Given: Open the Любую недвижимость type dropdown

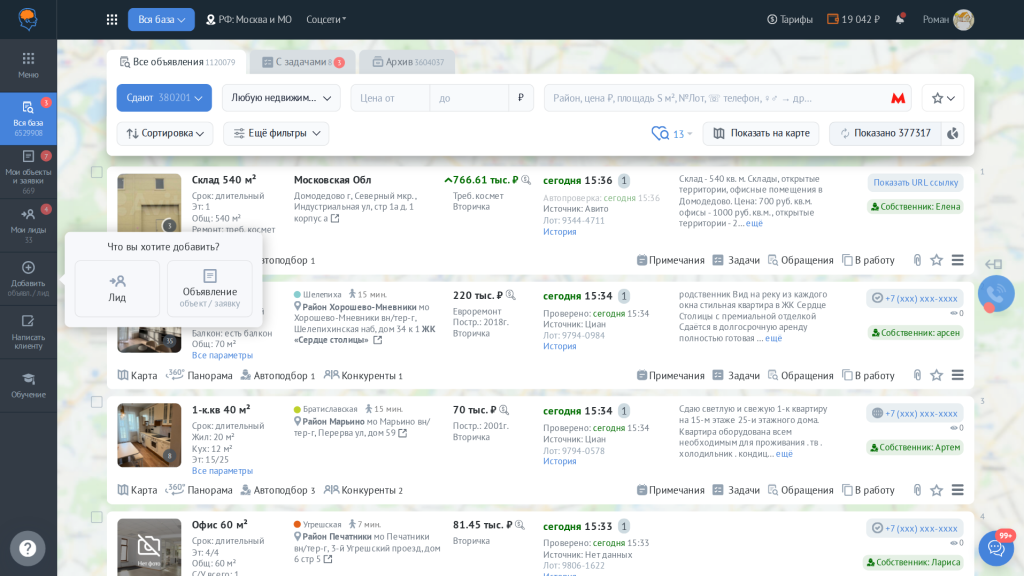Looking at the screenshot, I should [281, 98].
